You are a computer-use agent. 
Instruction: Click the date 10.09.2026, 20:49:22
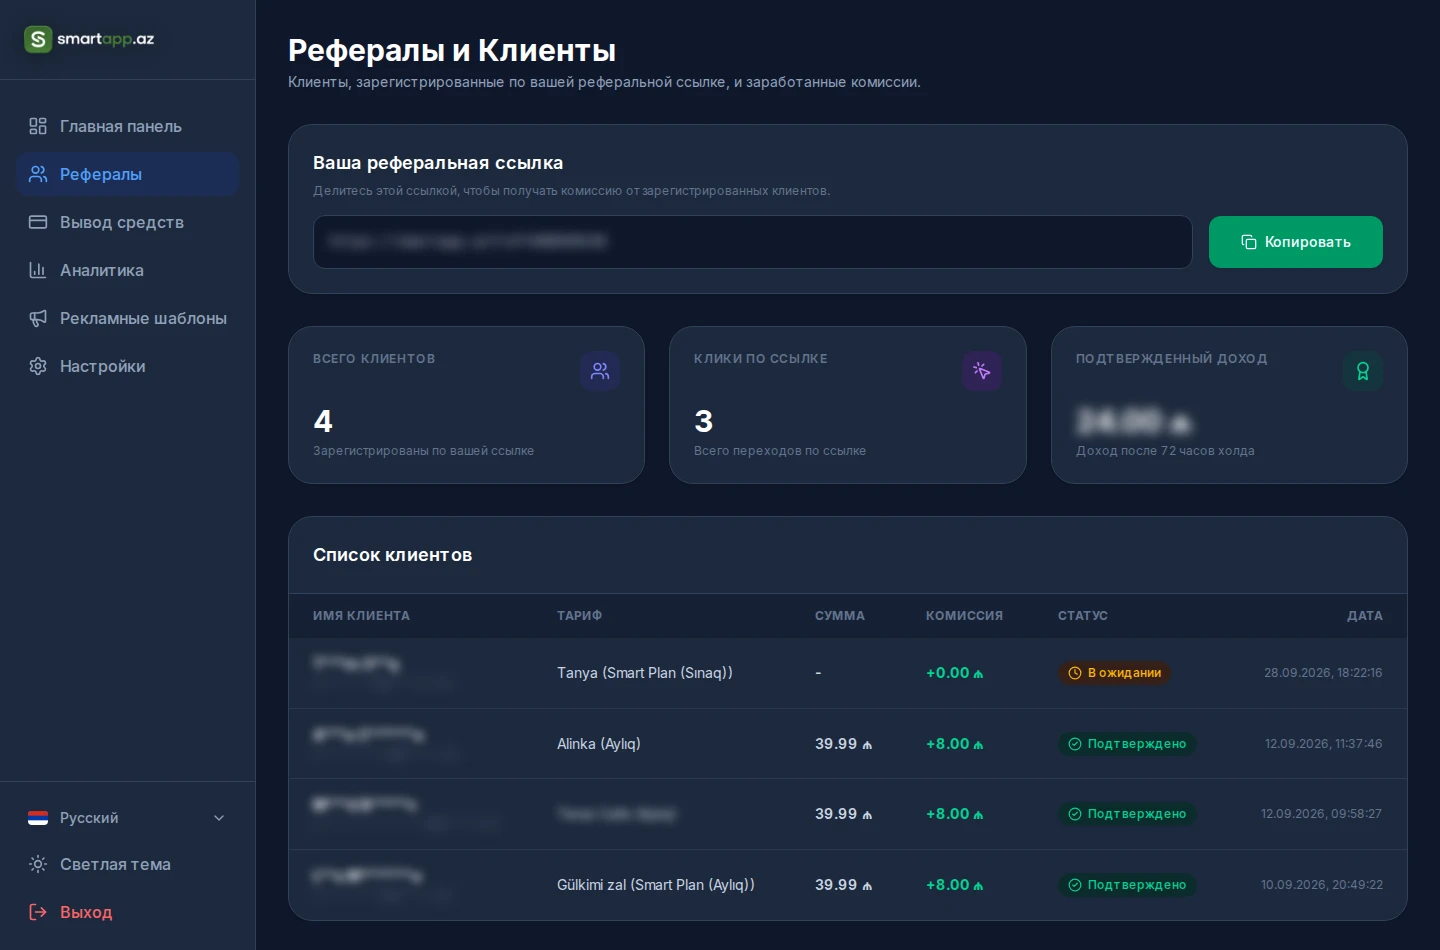[x=1321, y=885]
